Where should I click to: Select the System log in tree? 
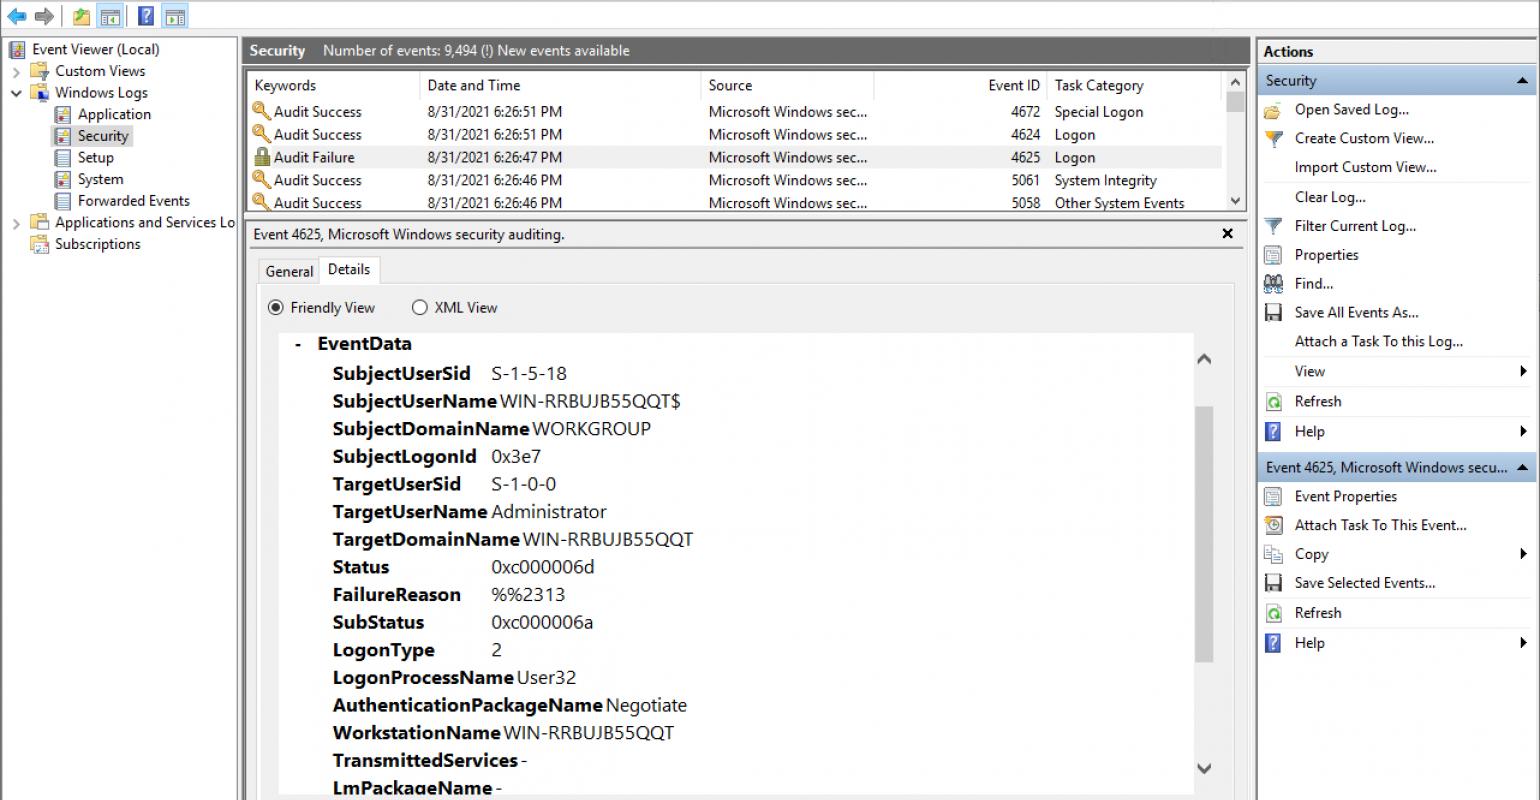click(100, 179)
